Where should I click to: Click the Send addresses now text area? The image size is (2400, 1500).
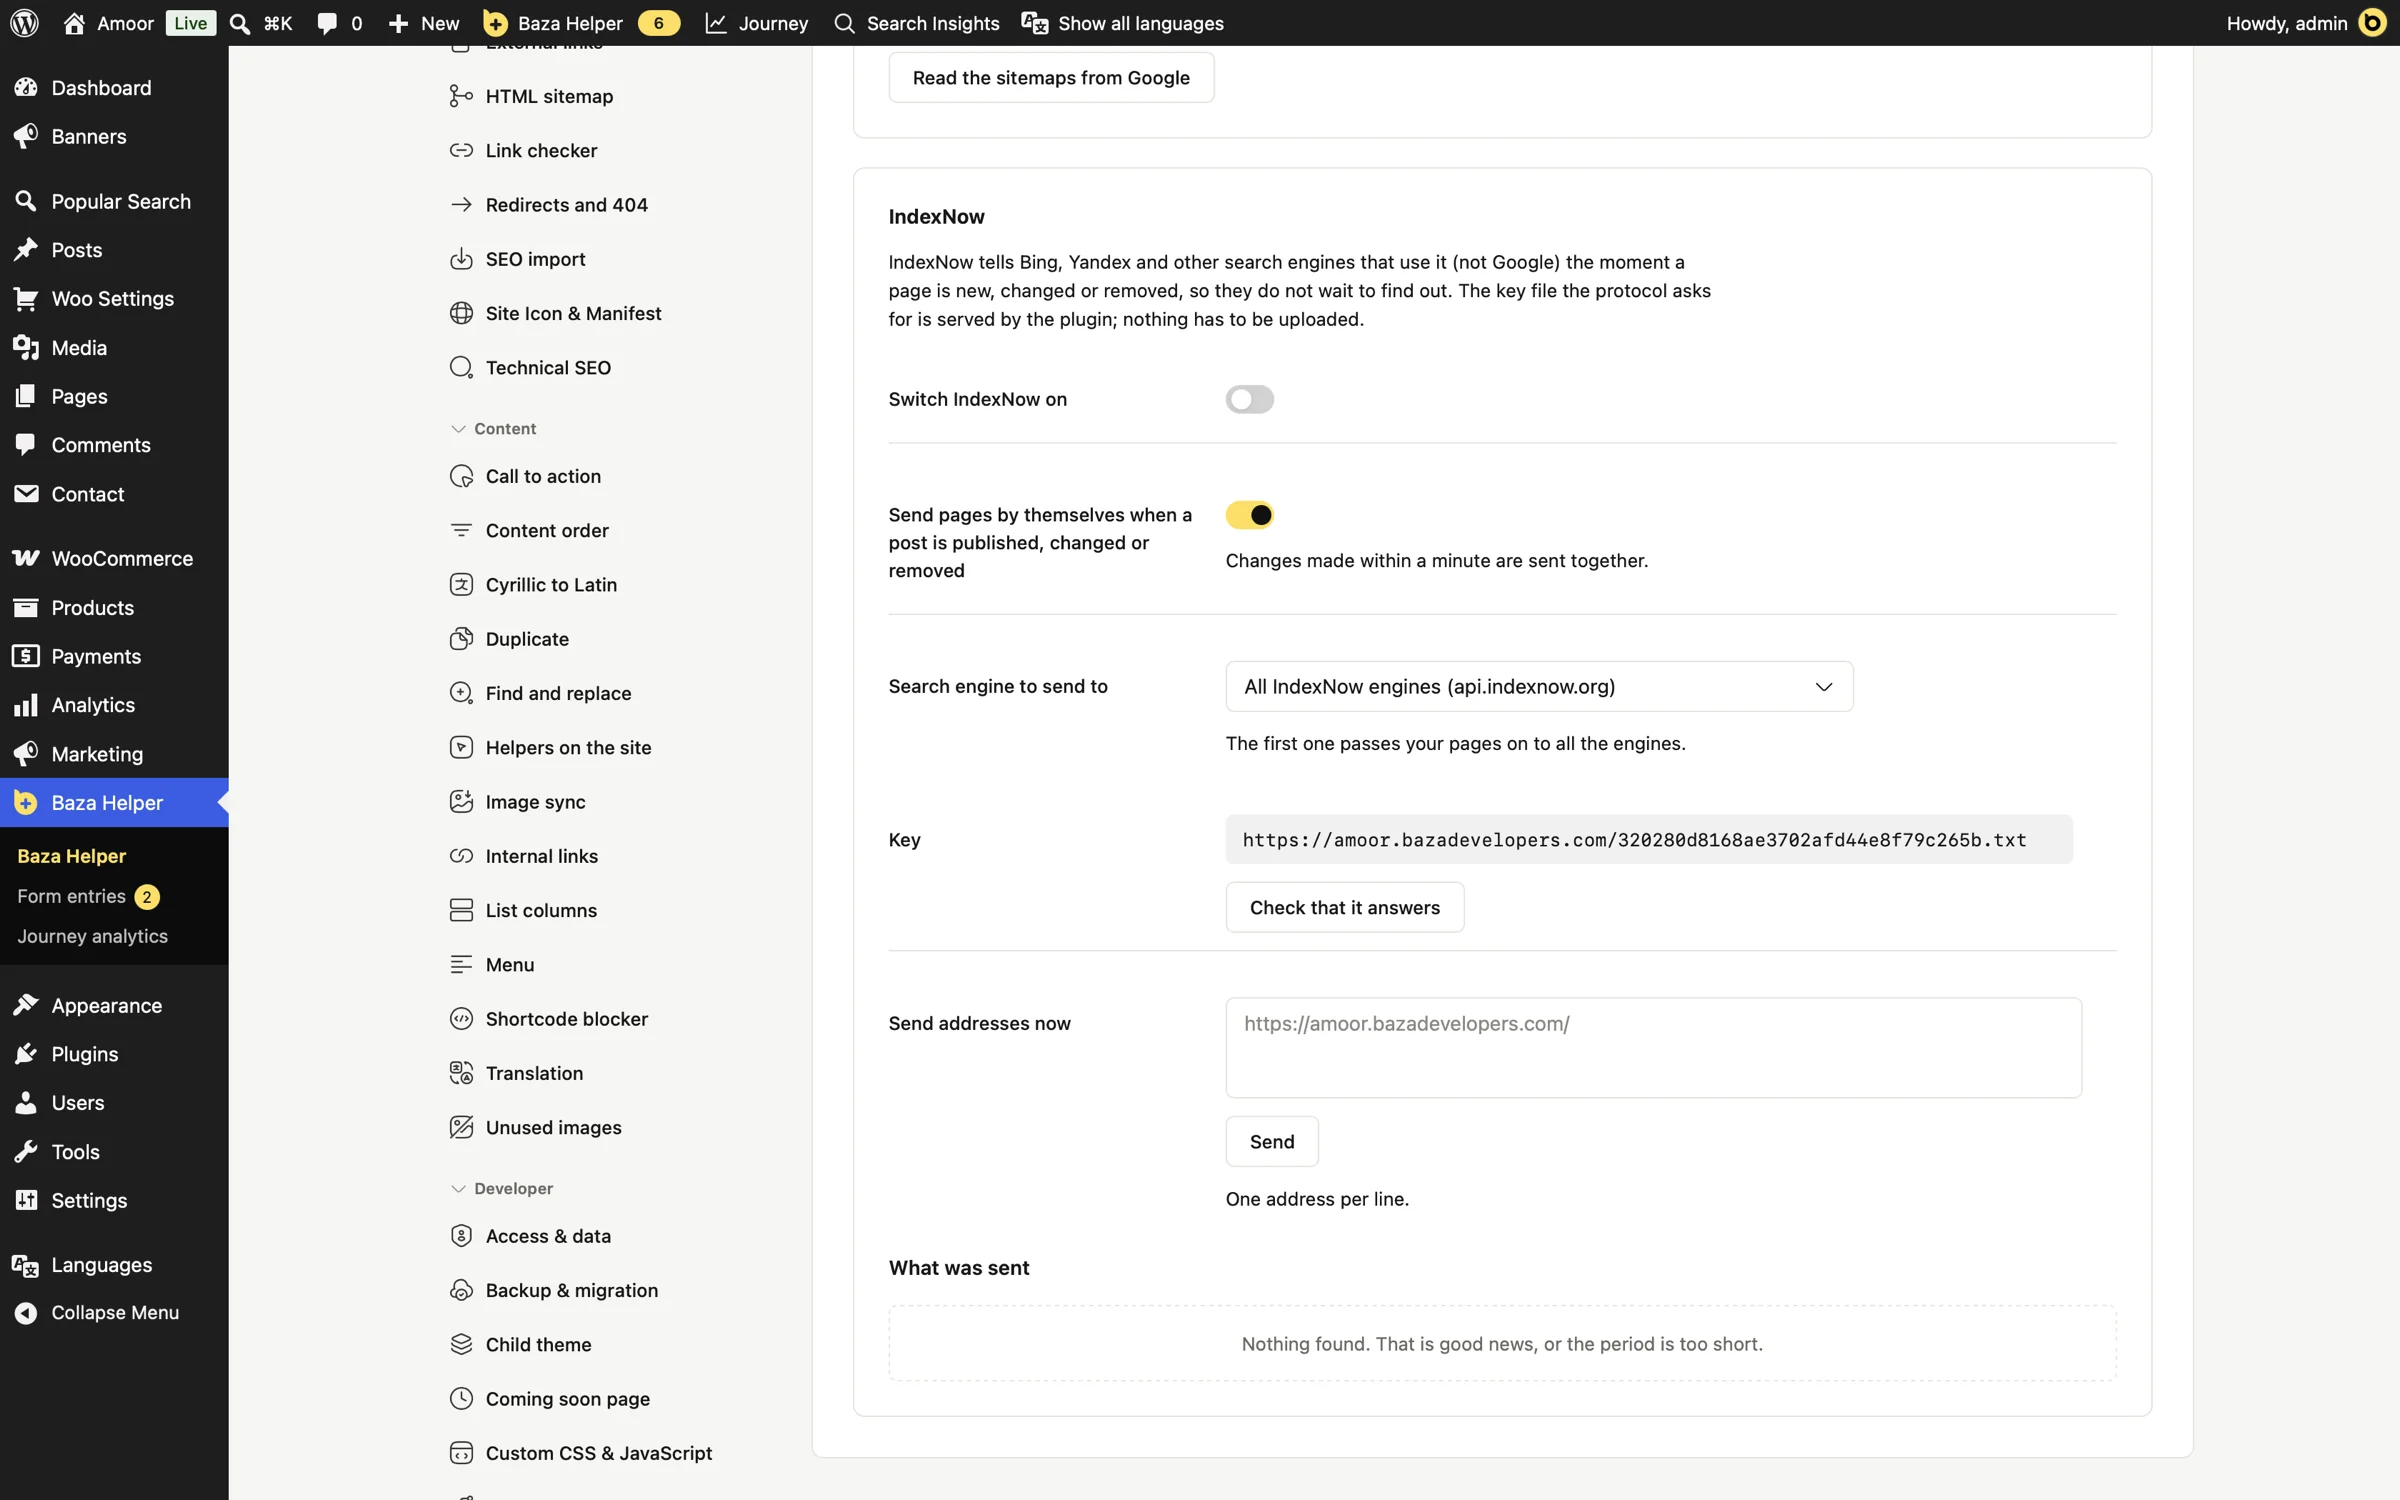point(1653,1047)
